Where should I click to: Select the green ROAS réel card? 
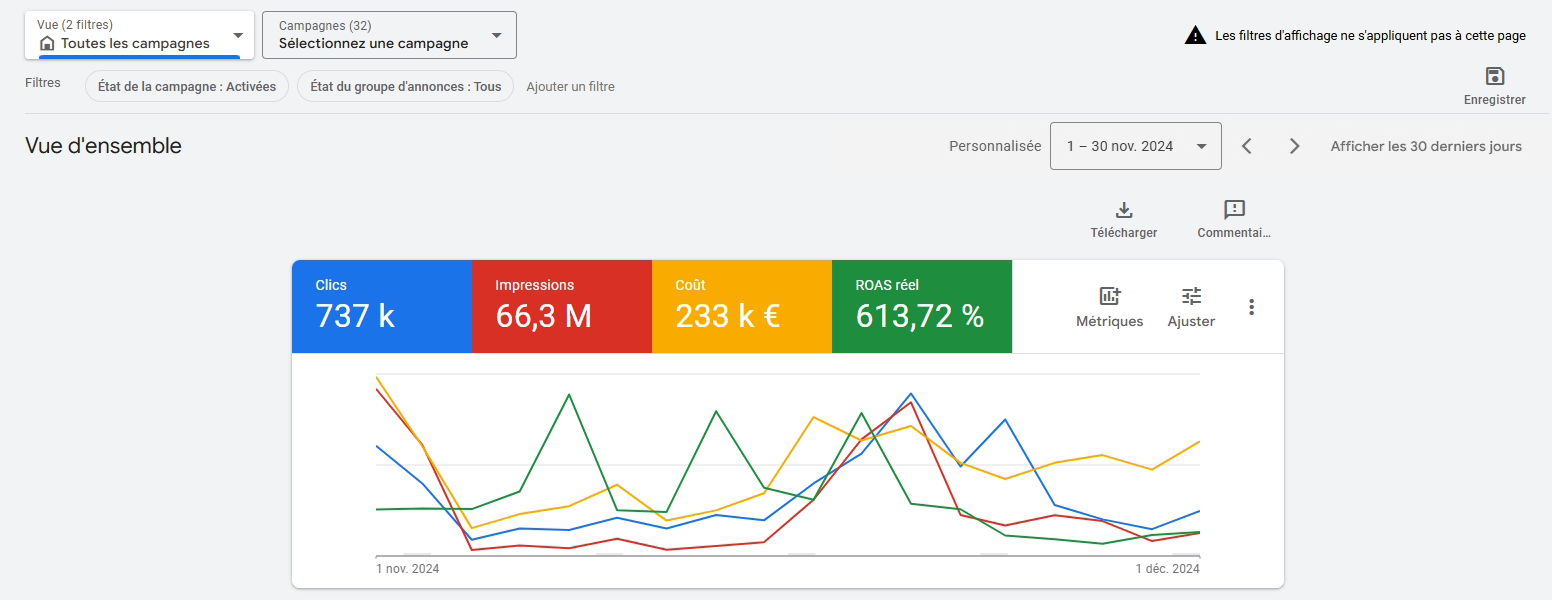[x=921, y=306]
